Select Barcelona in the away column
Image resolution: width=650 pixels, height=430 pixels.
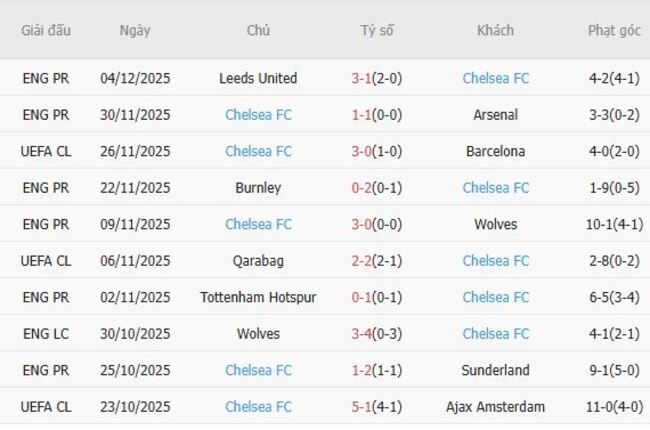(495, 151)
